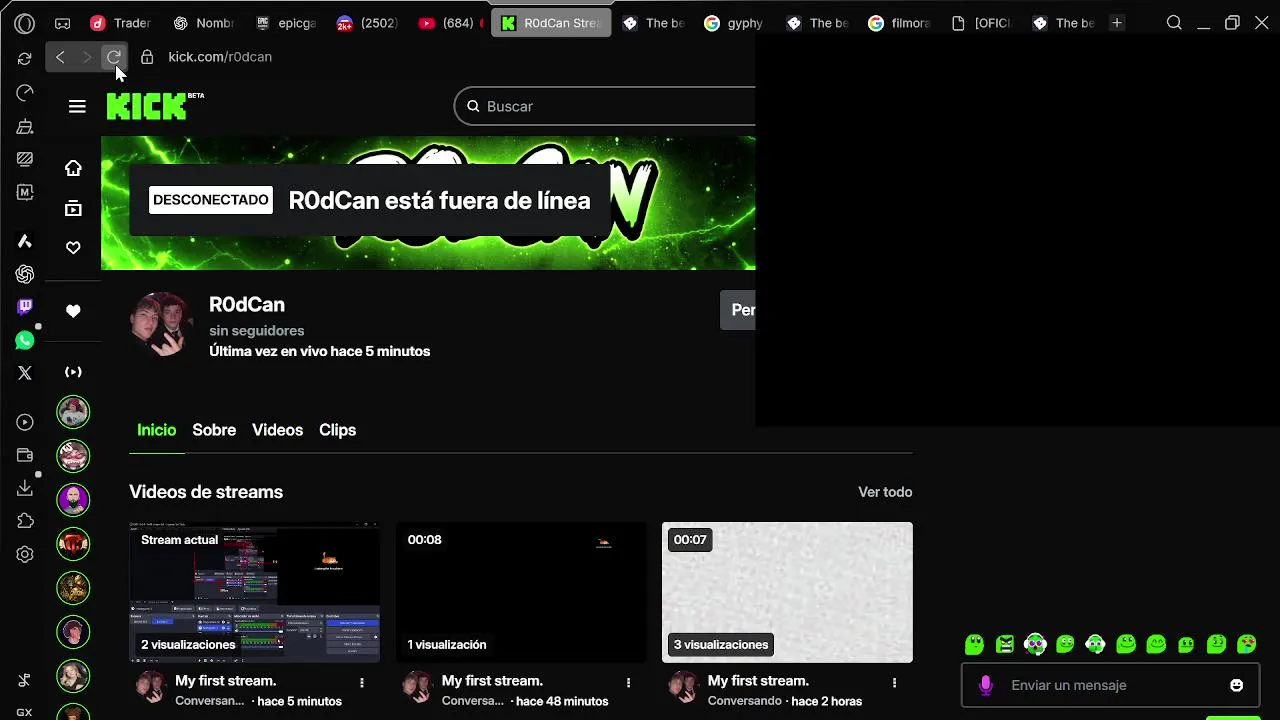
Task: Open Stream actual video thumbnail
Action: 254,592
